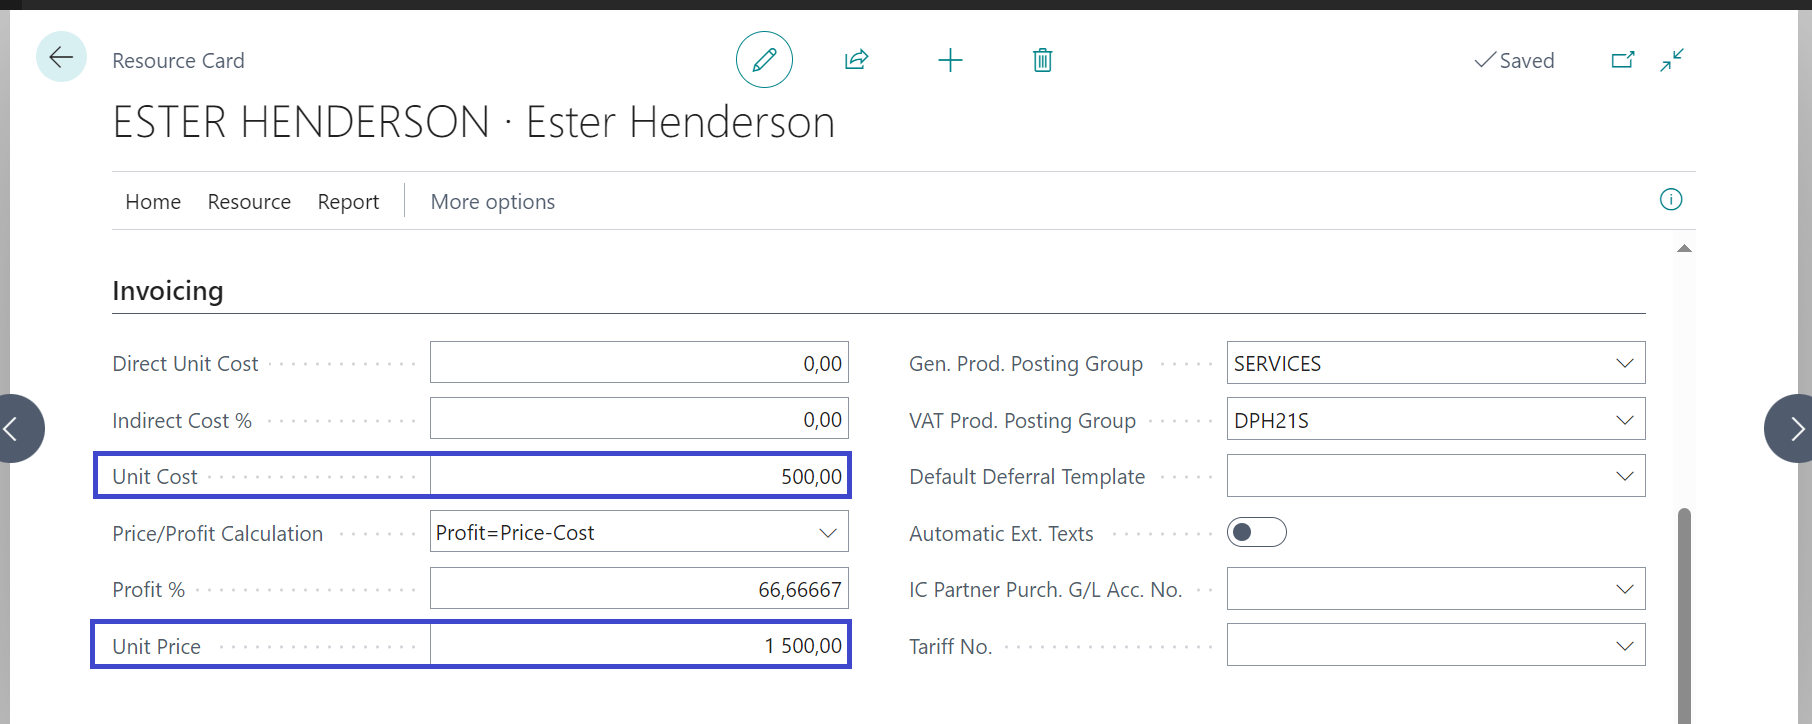Click the back arrow button

tap(61, 58)
